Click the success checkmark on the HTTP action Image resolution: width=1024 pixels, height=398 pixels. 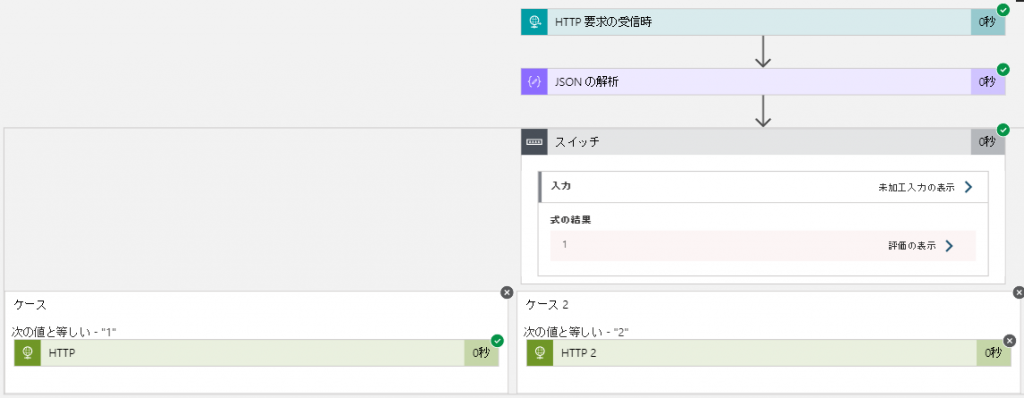497,340
